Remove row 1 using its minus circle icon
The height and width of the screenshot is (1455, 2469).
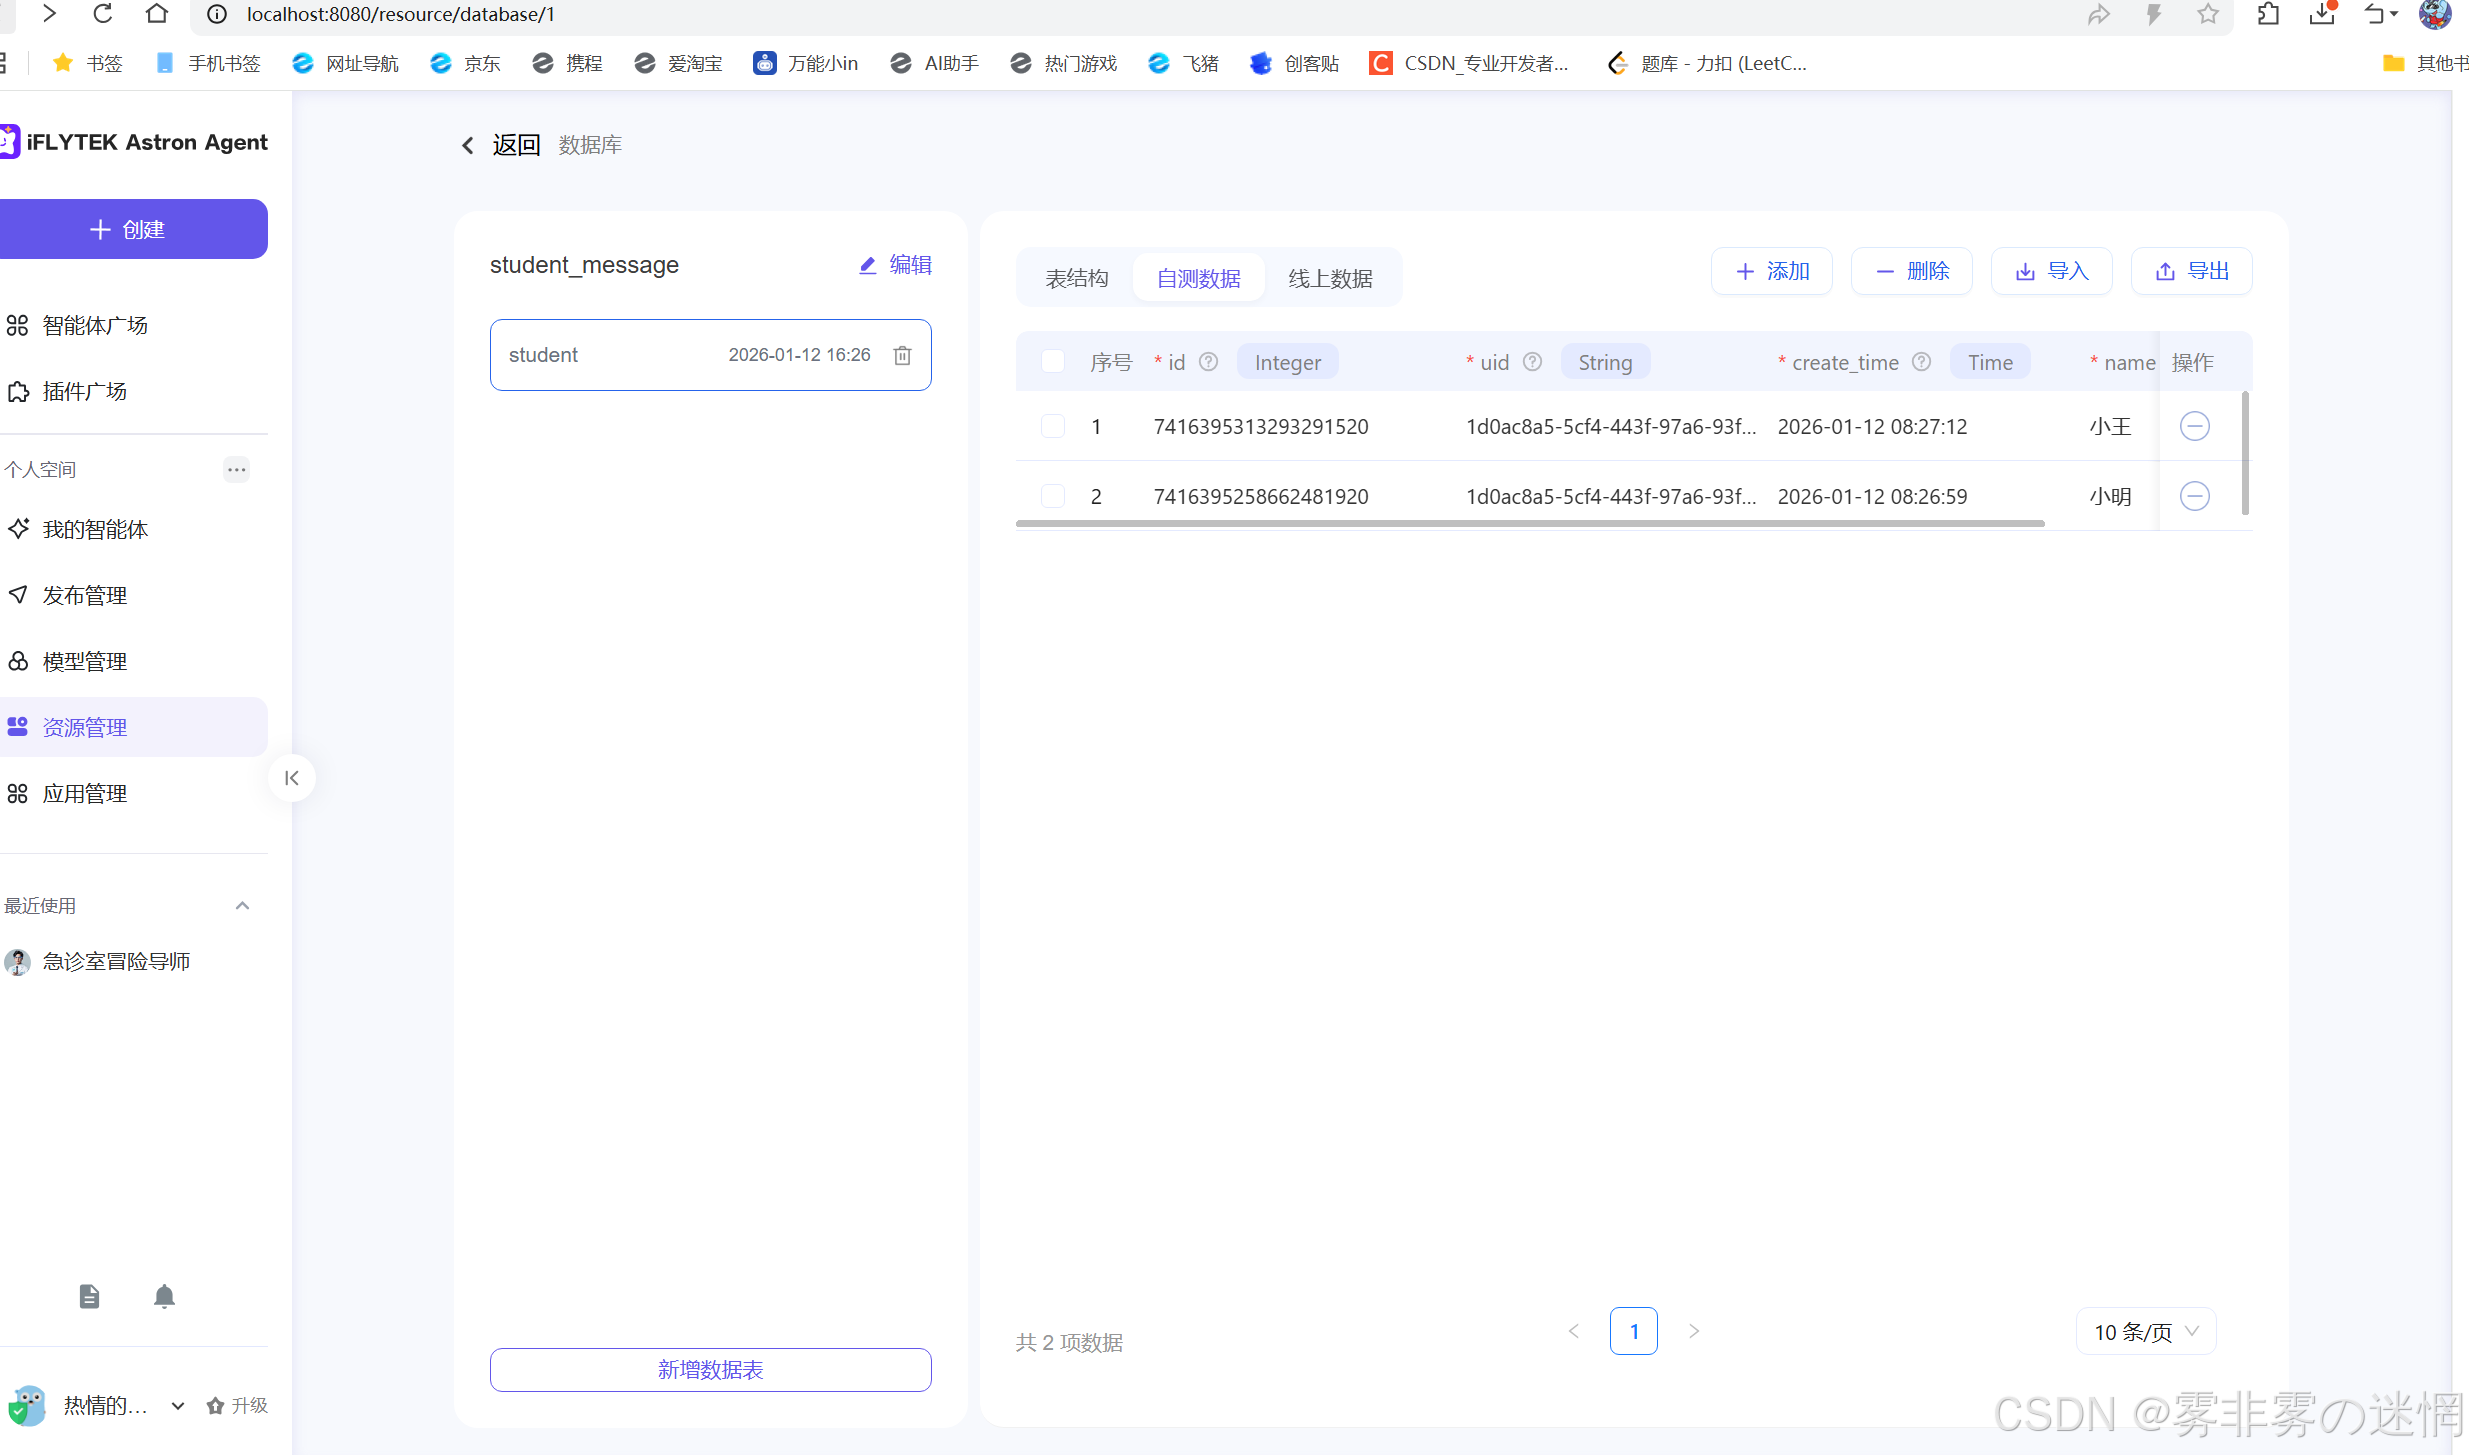[x=2194, y=426]
